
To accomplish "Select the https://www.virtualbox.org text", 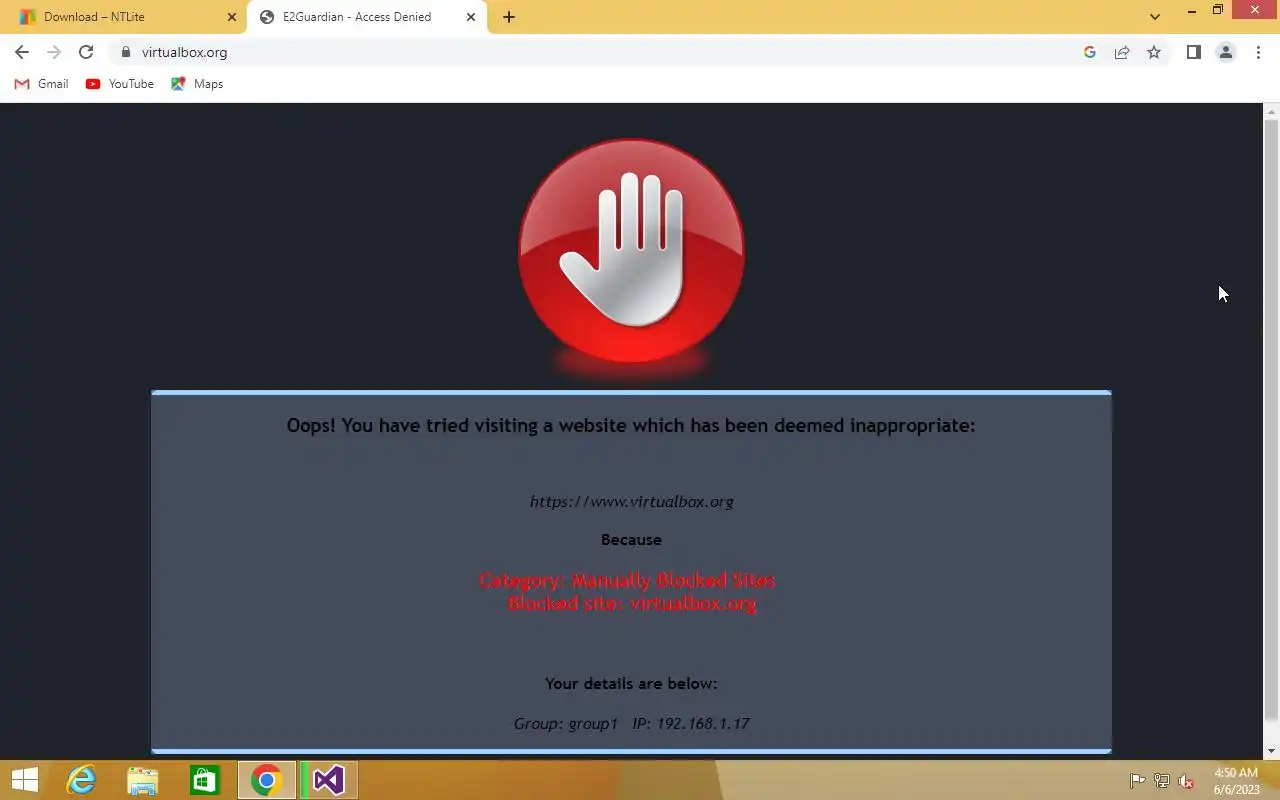I will coord(631,502).
